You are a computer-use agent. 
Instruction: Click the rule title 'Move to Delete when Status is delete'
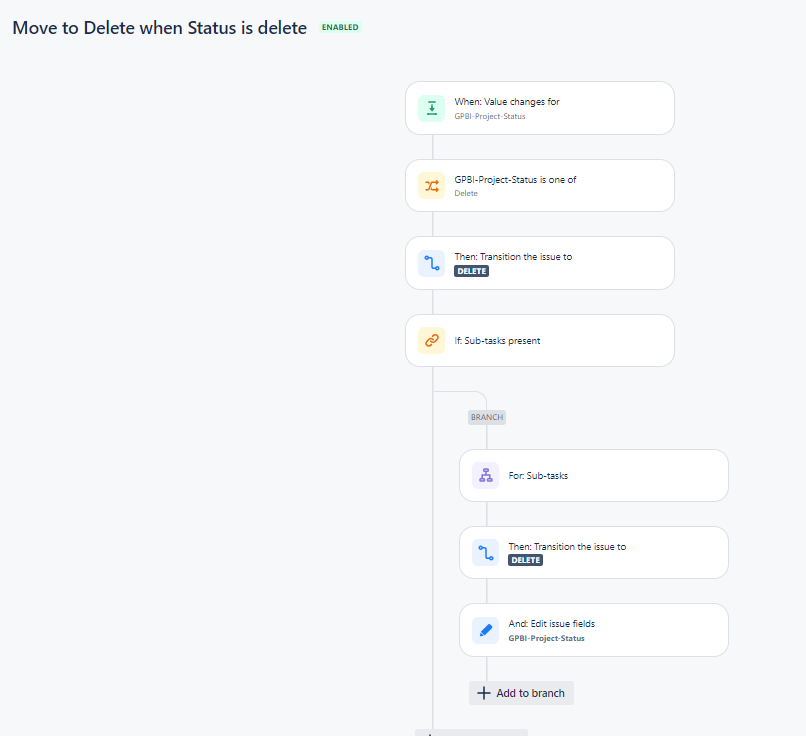coord(159,28)
